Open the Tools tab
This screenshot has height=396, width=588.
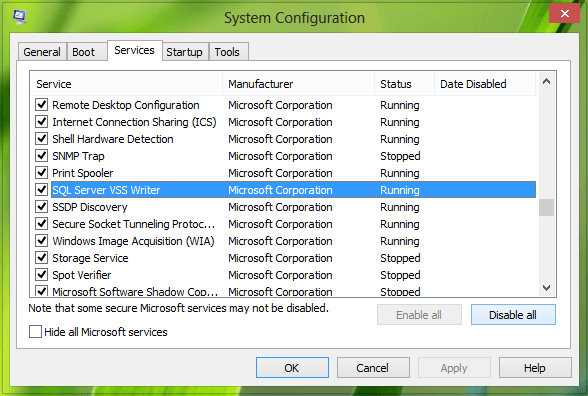[x=227, y=52]
